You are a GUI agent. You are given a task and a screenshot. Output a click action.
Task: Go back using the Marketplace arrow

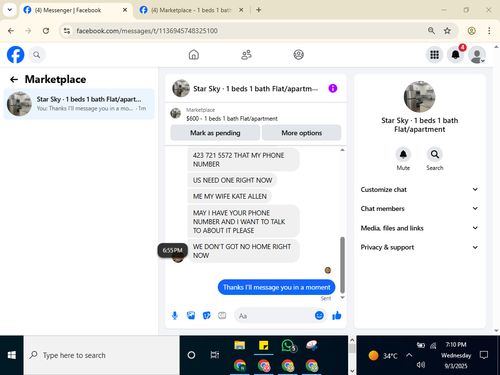coord(14,79)
